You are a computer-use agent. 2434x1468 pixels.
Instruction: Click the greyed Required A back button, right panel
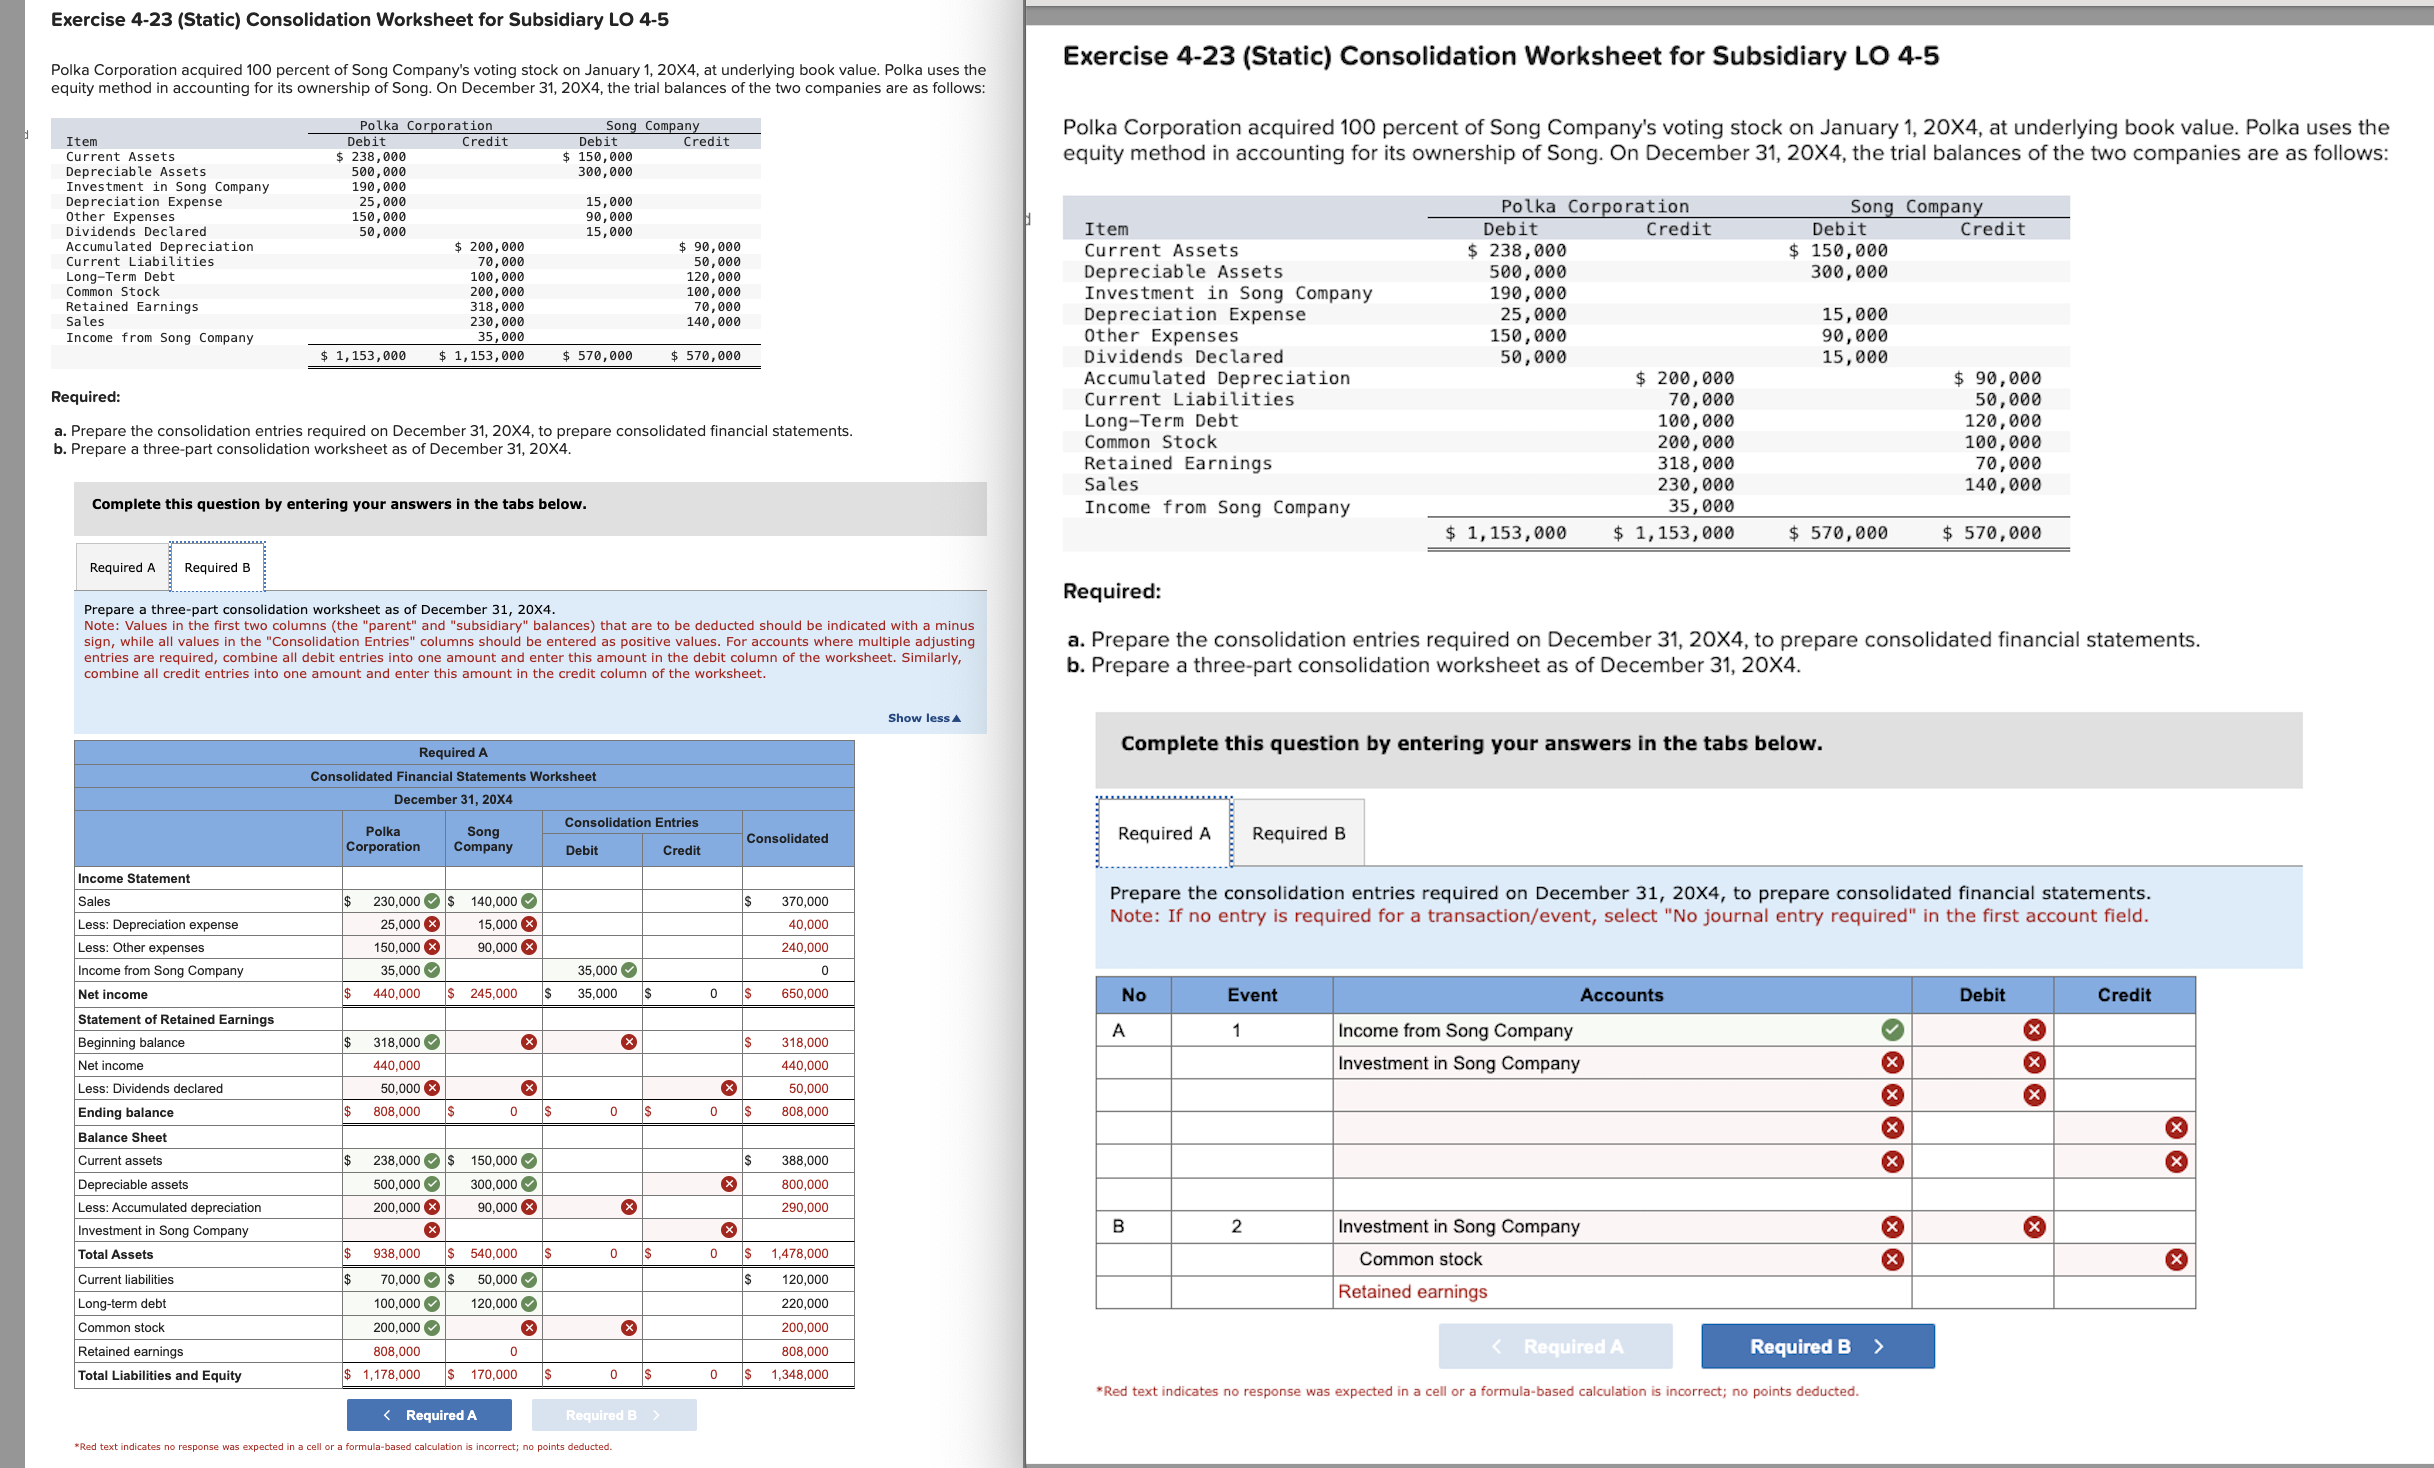point(1555,1346)
